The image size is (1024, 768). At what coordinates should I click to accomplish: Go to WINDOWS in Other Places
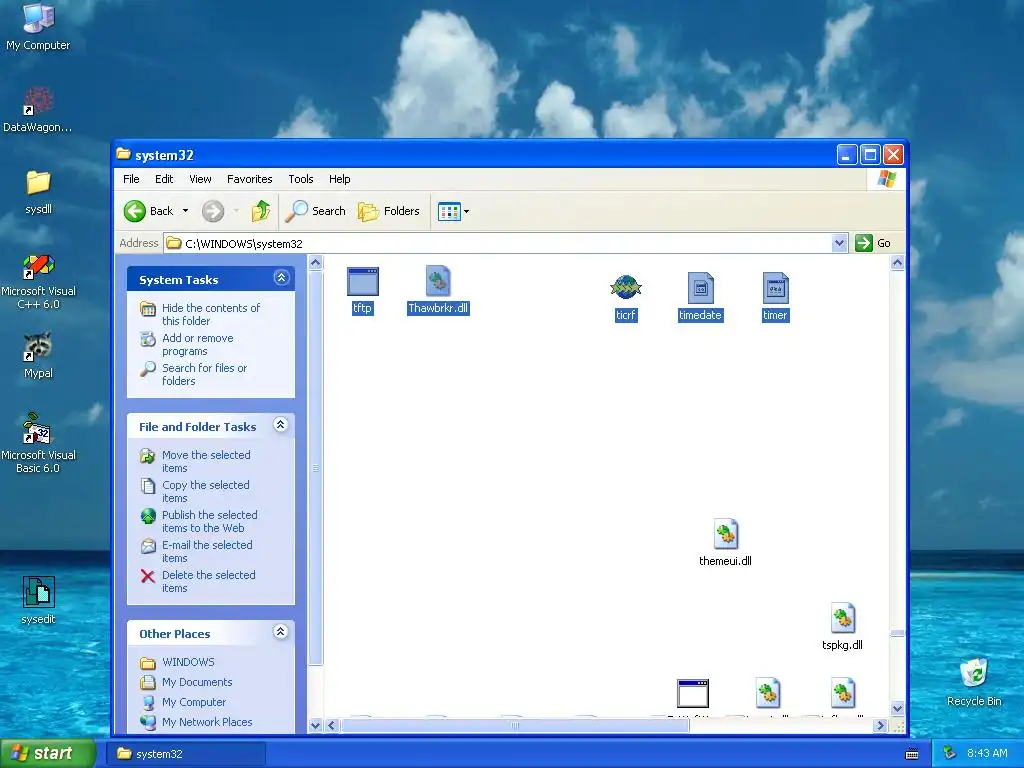click(188, 662)
